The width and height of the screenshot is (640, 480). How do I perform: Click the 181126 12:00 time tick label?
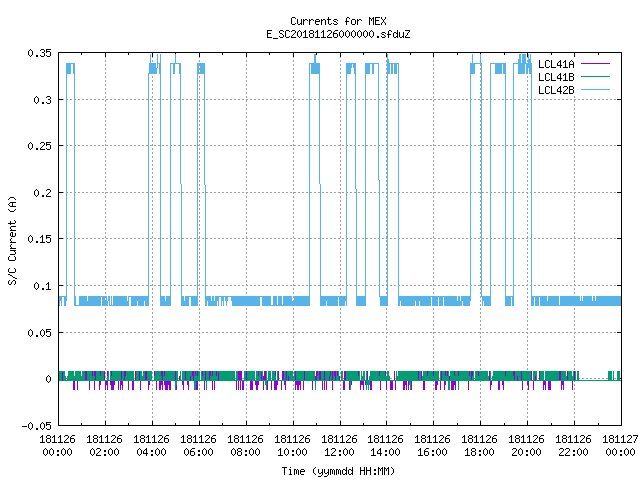pos(339,446)
